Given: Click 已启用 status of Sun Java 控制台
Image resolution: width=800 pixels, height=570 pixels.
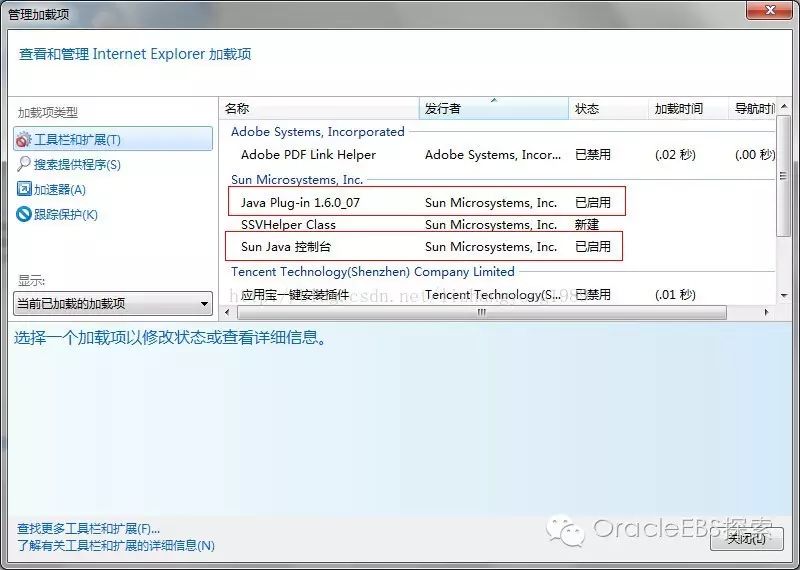Looking at the screenshot, I should tap(593, 246).
